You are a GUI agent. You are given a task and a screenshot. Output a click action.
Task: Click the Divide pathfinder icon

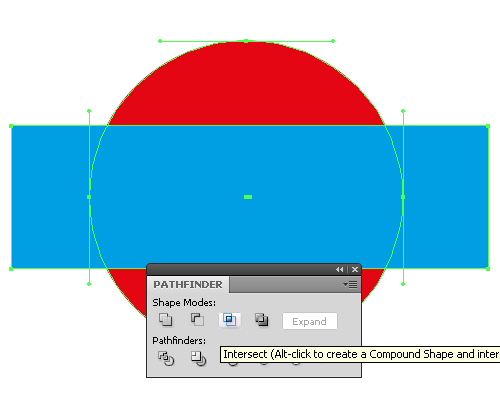click(166, 359)
